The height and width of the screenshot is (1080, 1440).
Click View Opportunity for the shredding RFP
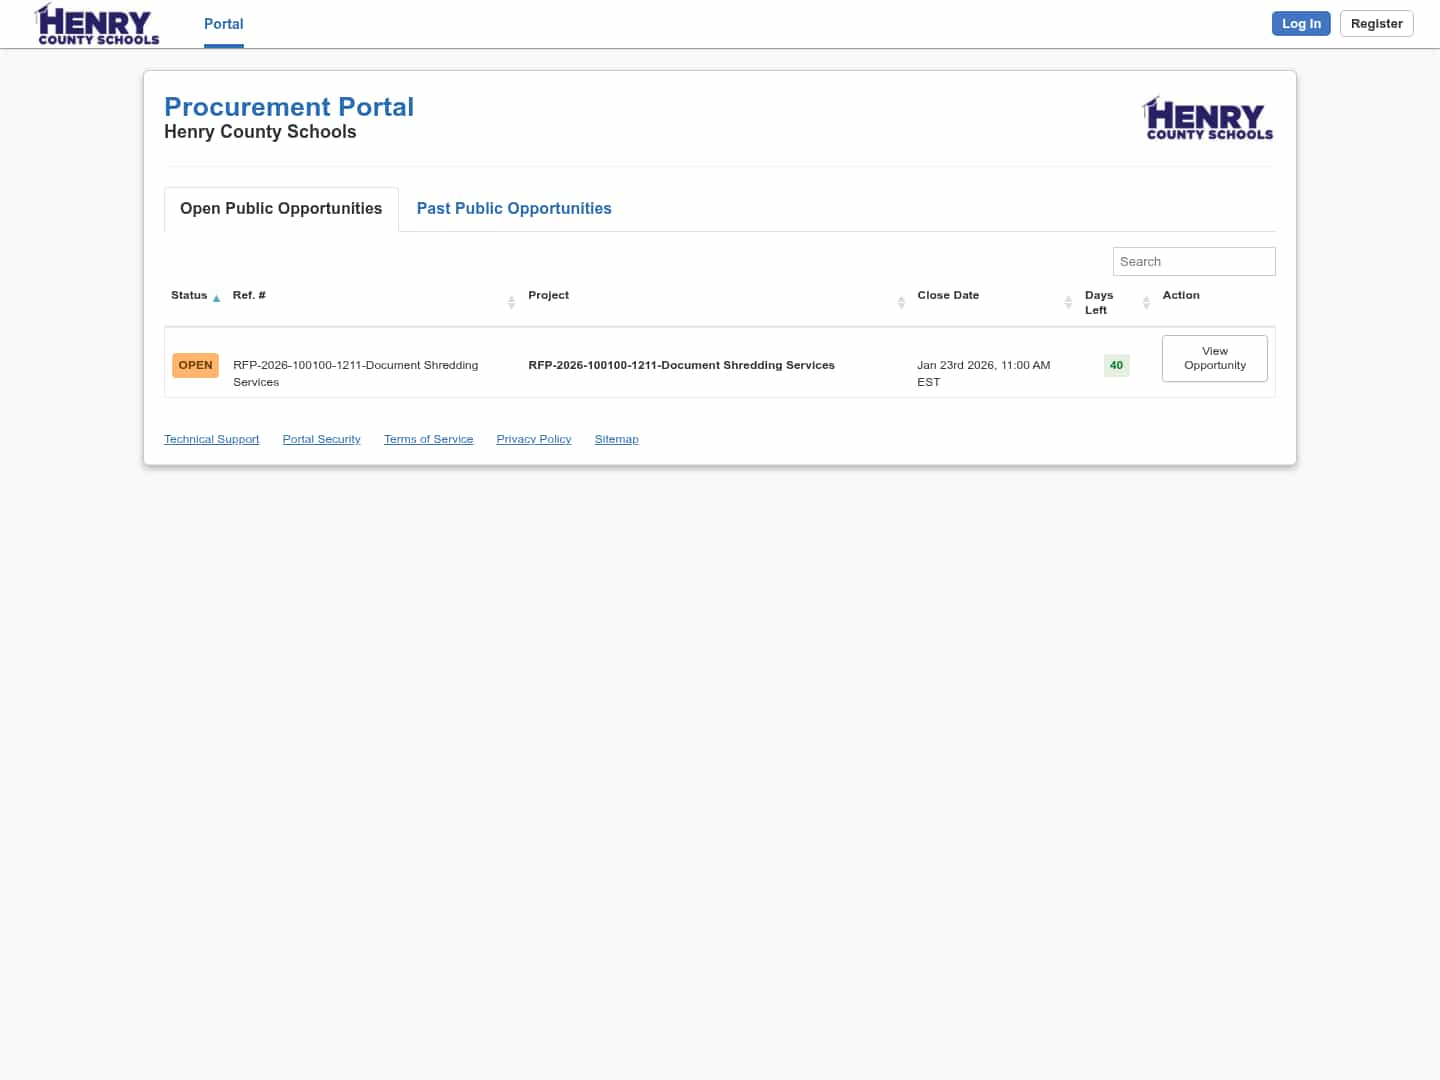click(1214, 358)
